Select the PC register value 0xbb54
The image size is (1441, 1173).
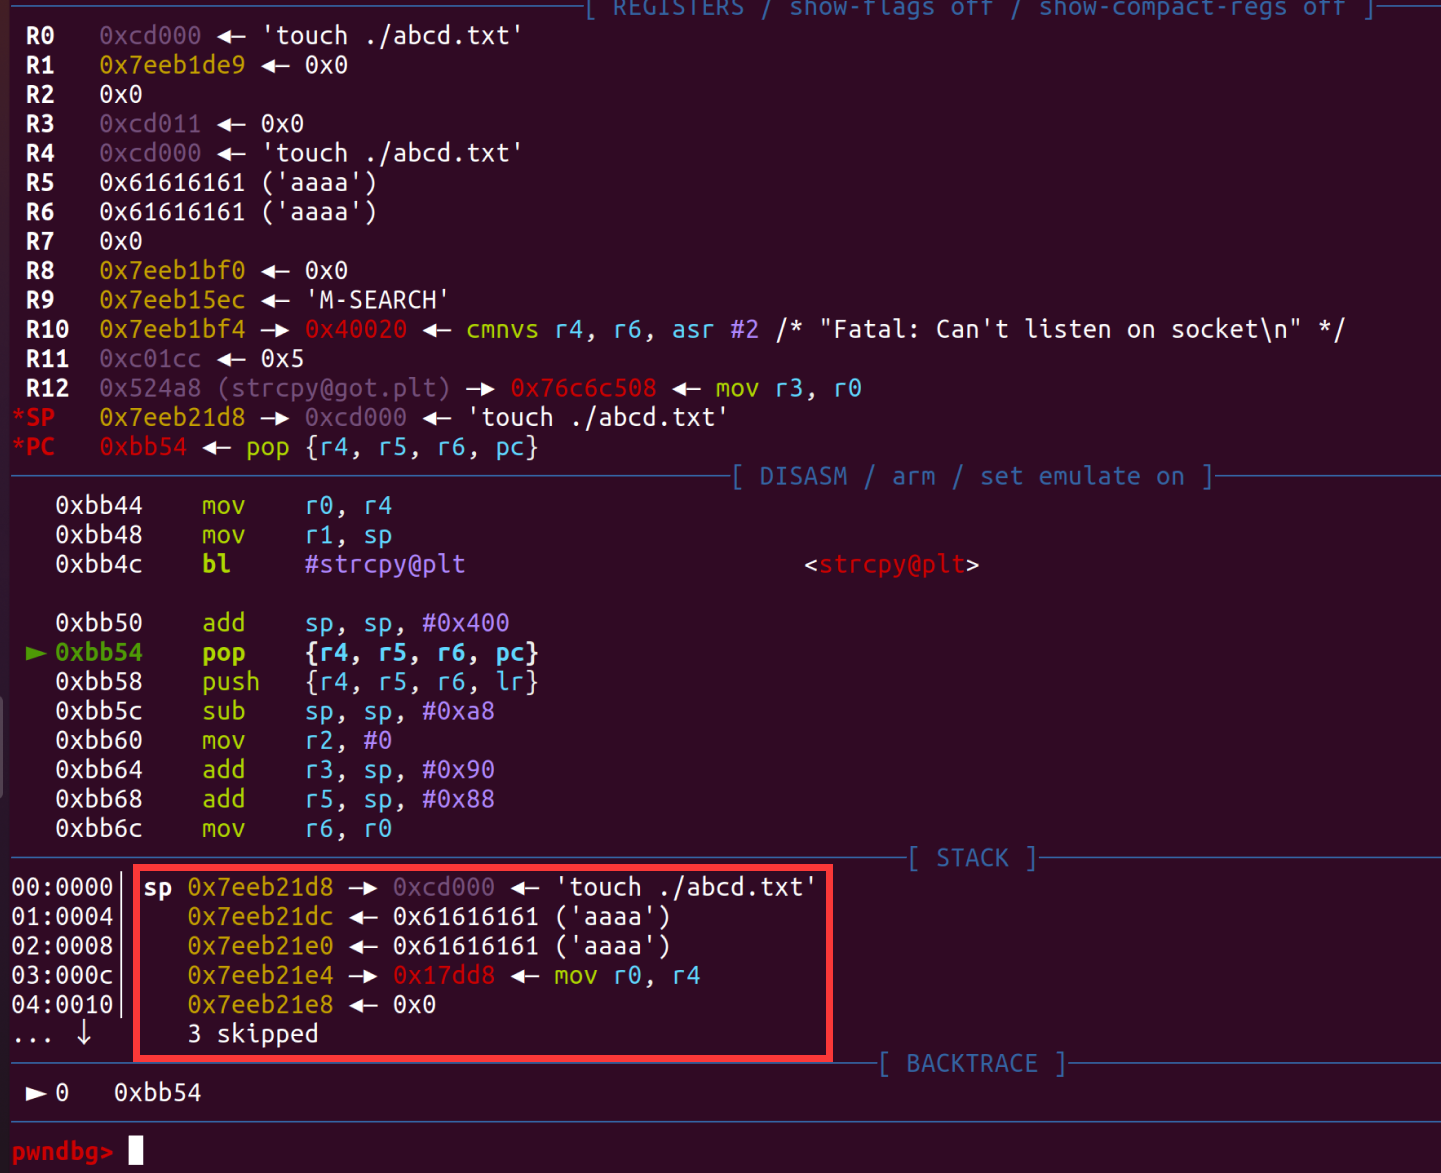pos(143,447)
